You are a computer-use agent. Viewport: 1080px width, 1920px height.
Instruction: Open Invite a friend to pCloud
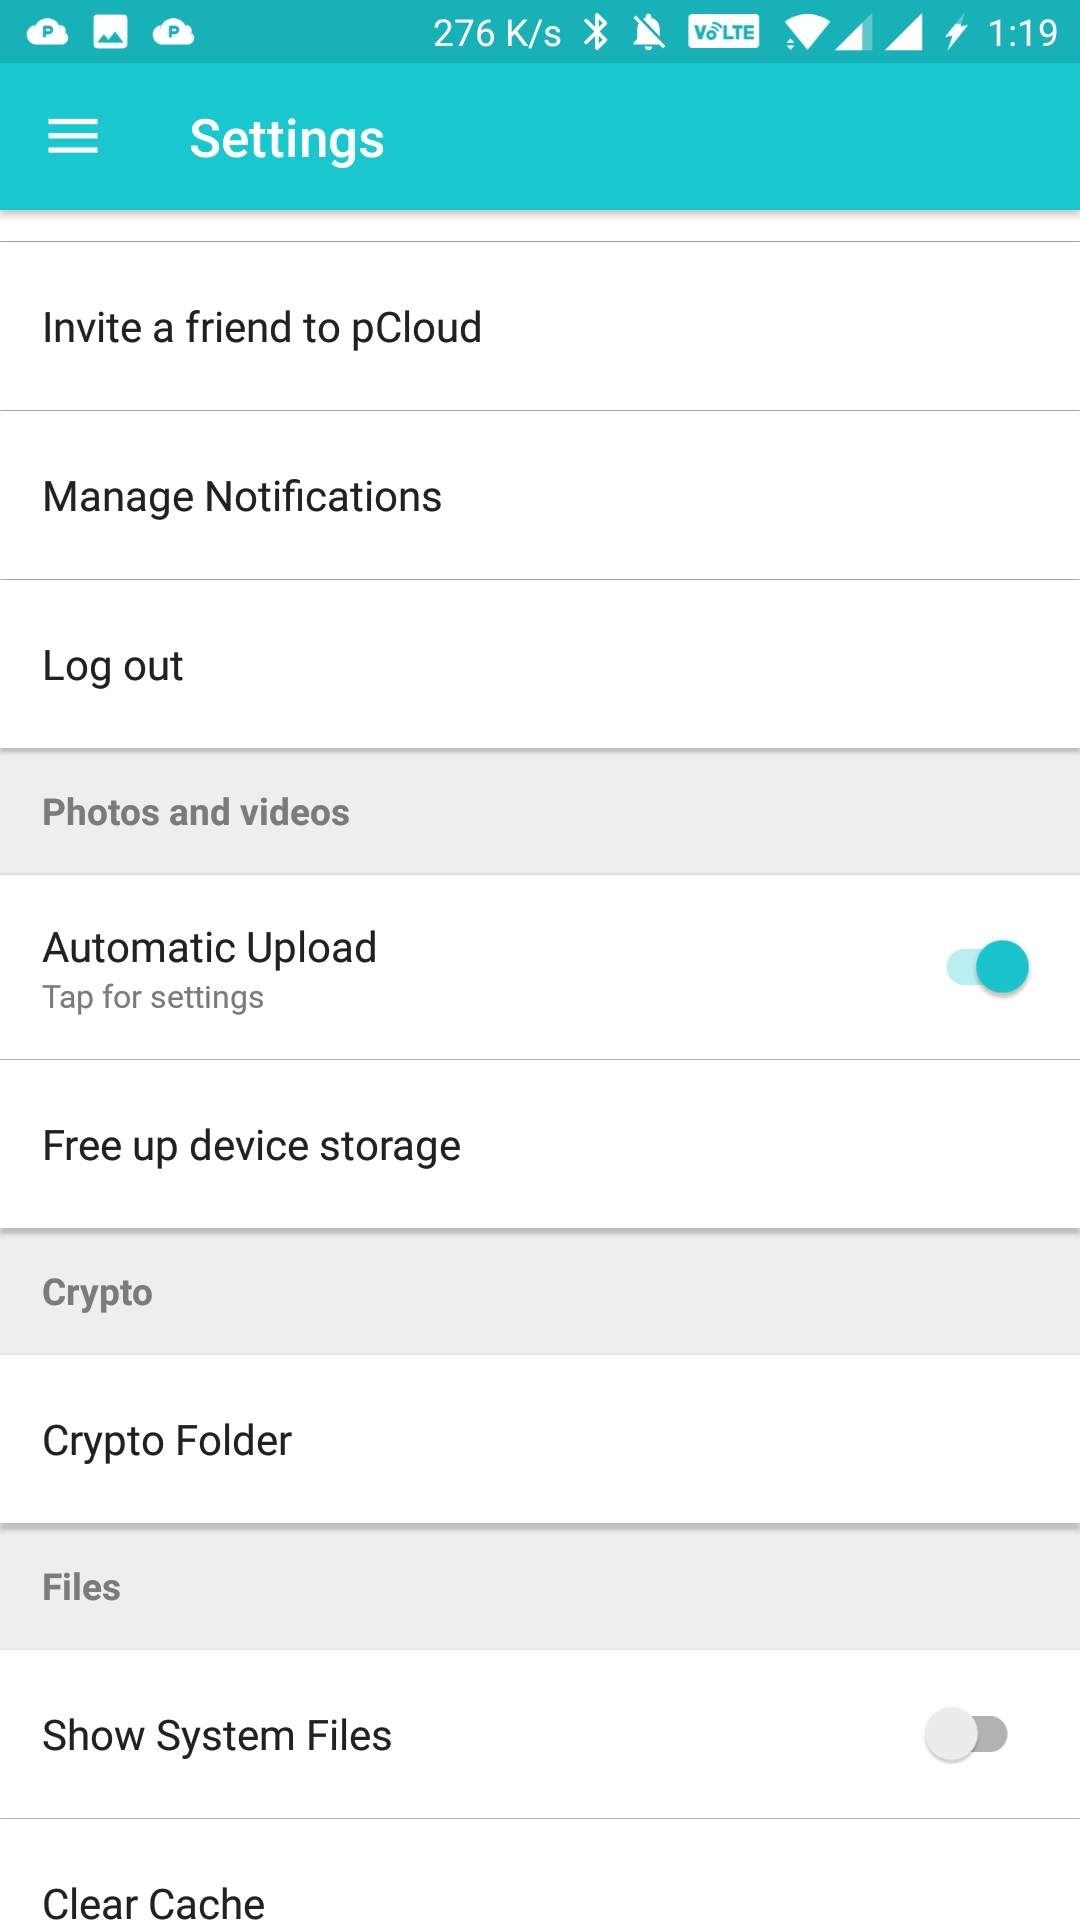262,328
